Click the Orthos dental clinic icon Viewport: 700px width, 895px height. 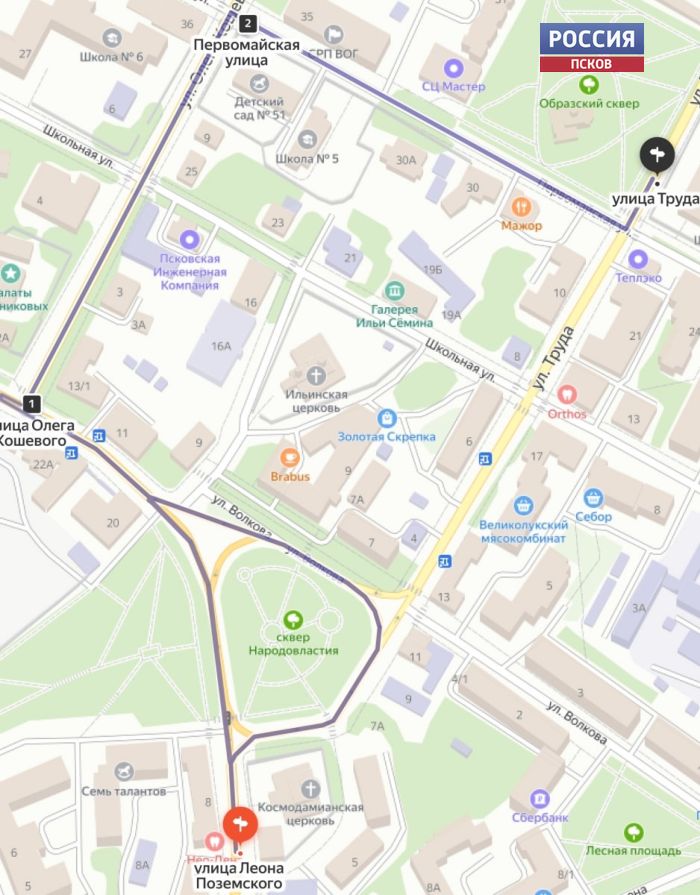(x=567, y=394)
